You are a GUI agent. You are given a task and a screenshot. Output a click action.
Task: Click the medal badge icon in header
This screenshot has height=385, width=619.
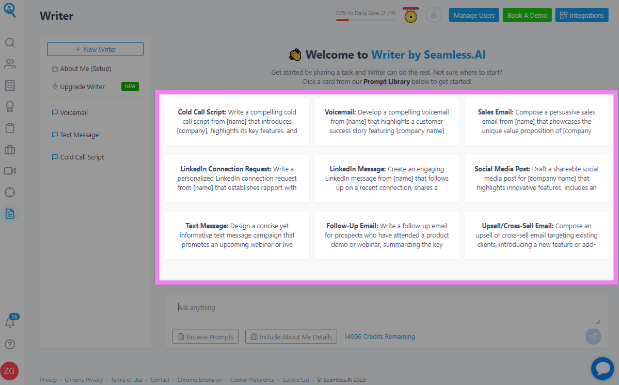(411, 15)
